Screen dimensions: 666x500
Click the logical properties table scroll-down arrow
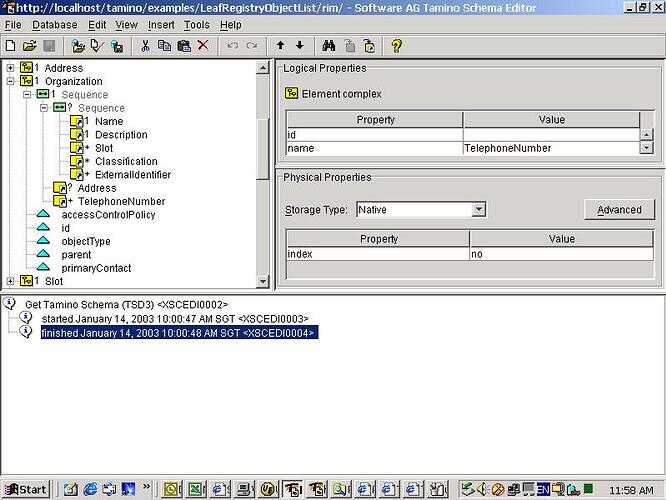[646, 148]
